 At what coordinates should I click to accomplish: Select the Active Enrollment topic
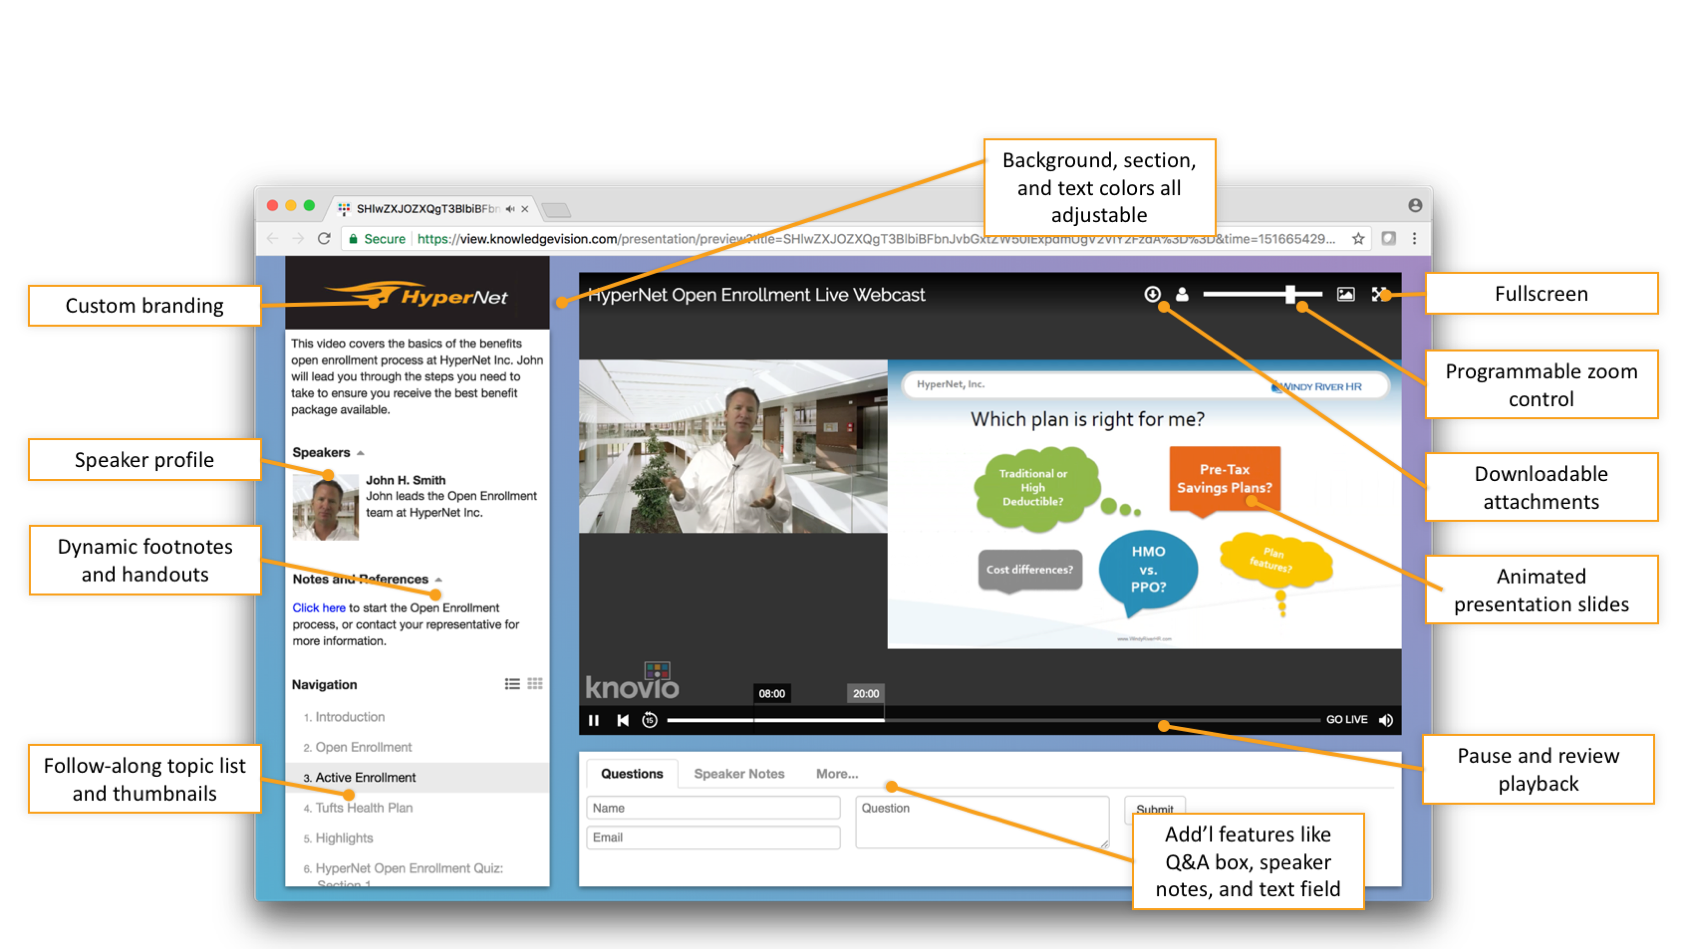pyautogui.click(x=417, y=778)
